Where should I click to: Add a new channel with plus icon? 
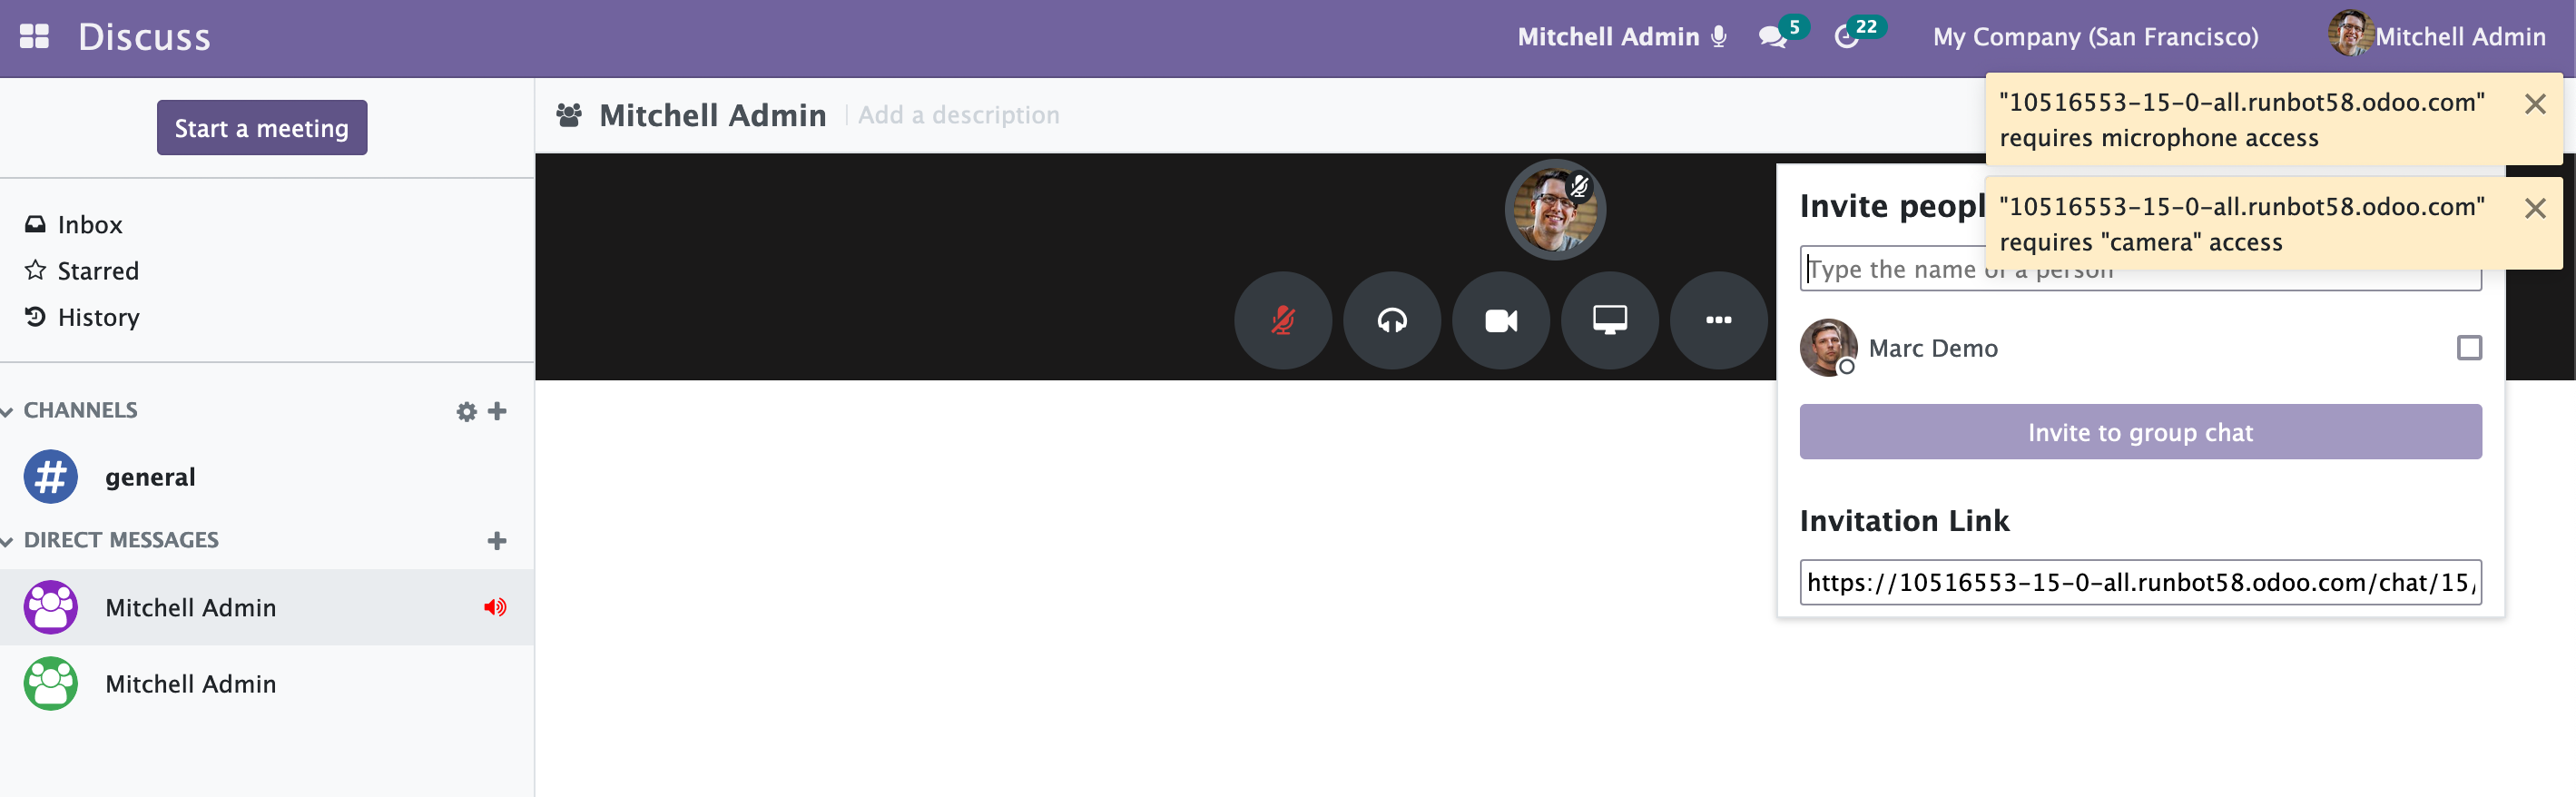coord(497,411)
